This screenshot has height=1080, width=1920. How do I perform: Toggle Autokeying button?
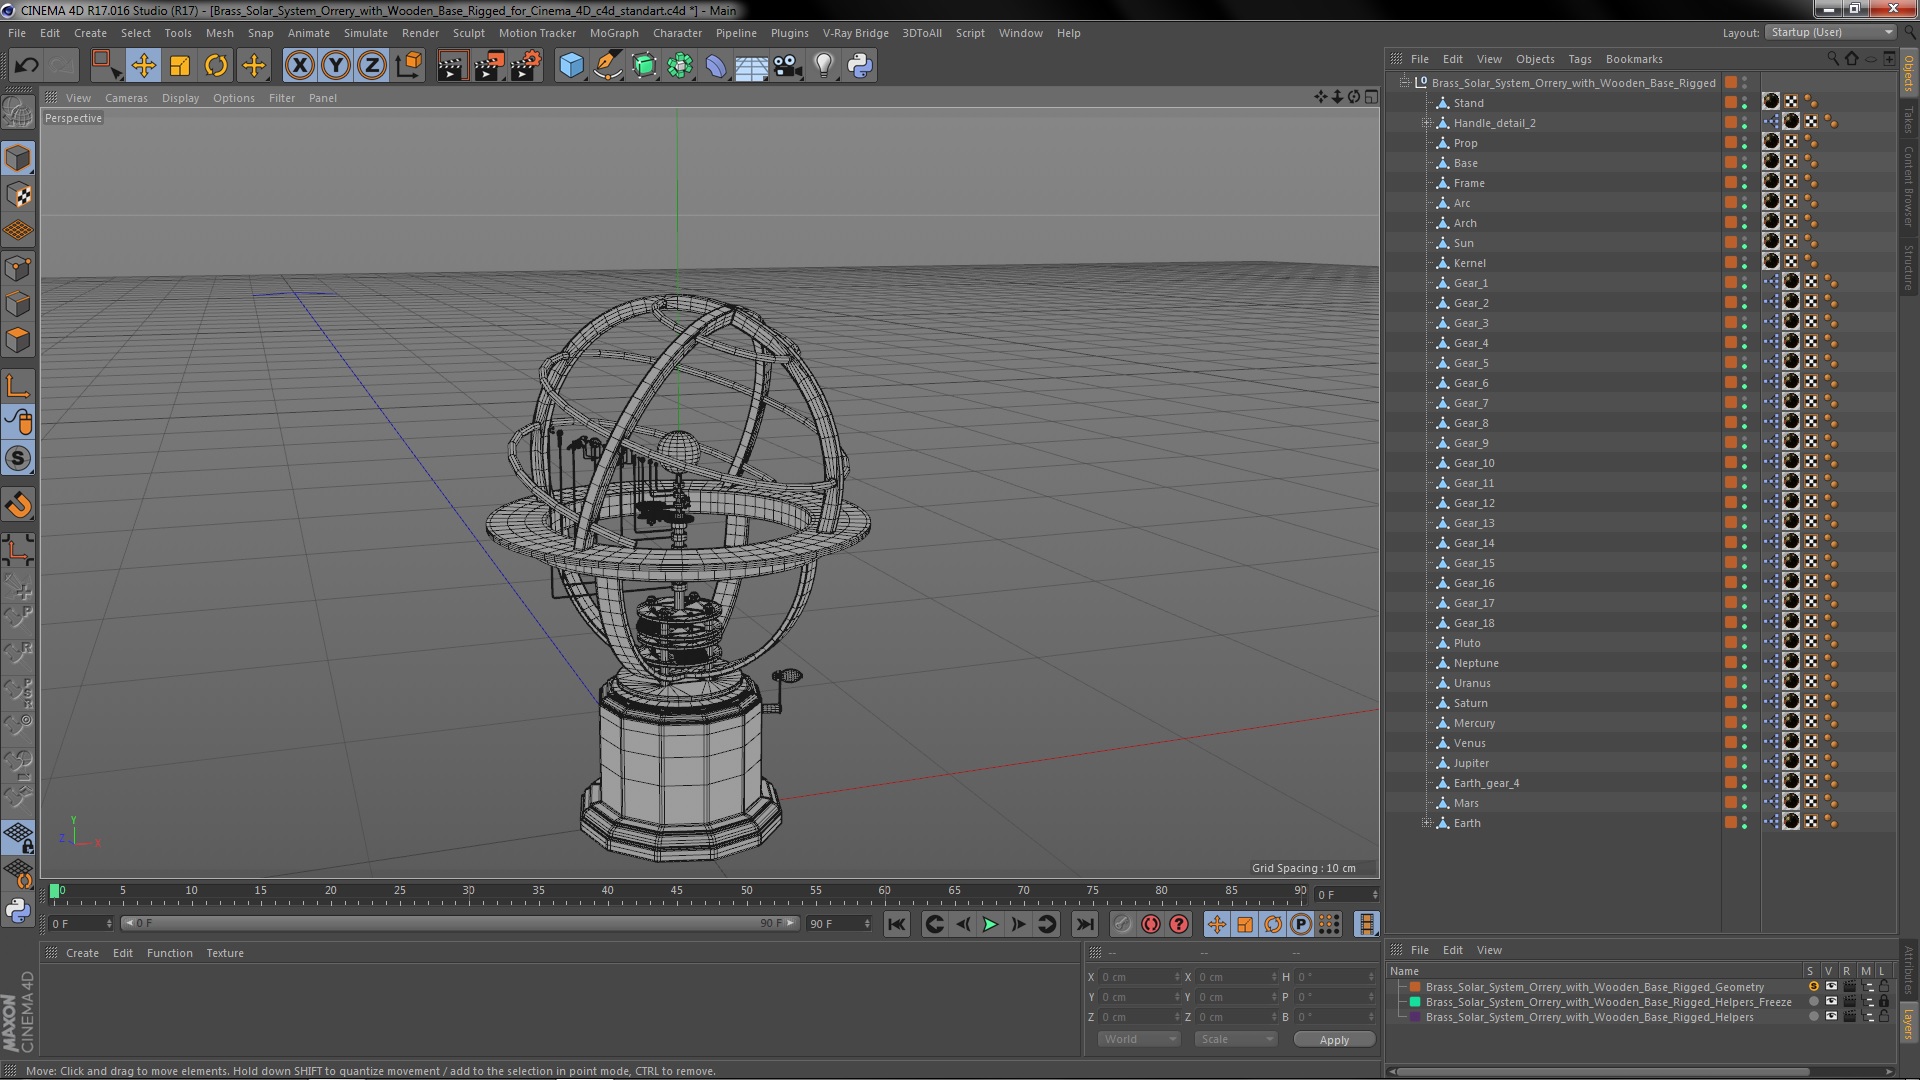tap(1151, 924)
